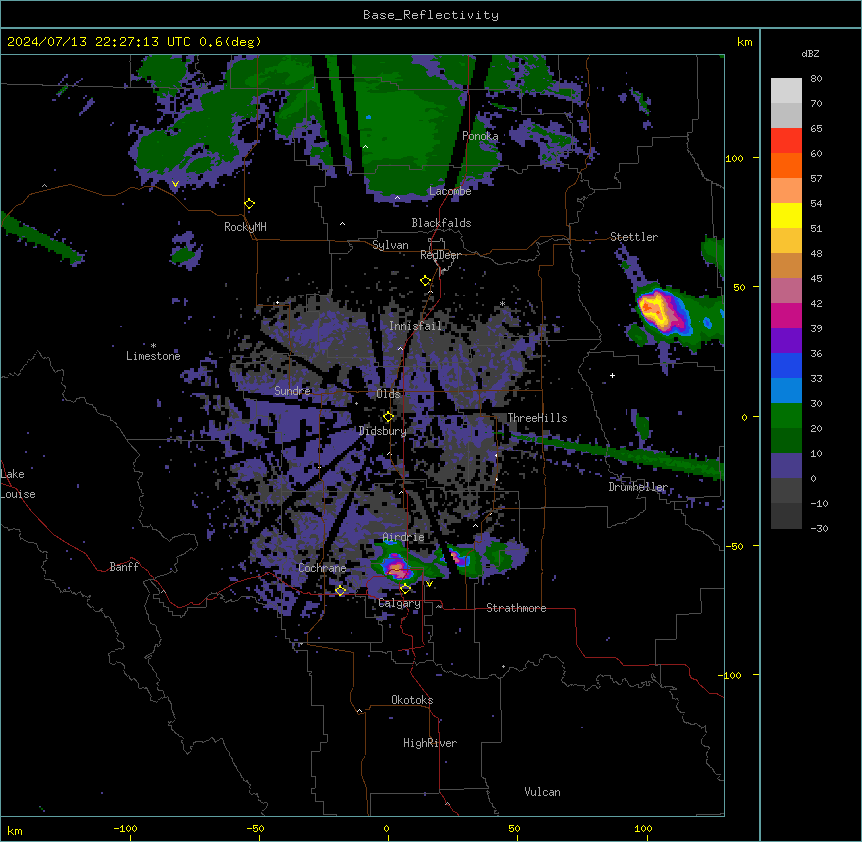
Task: Click the storm cell core north of Calgary
Action: tap(397, 568)
